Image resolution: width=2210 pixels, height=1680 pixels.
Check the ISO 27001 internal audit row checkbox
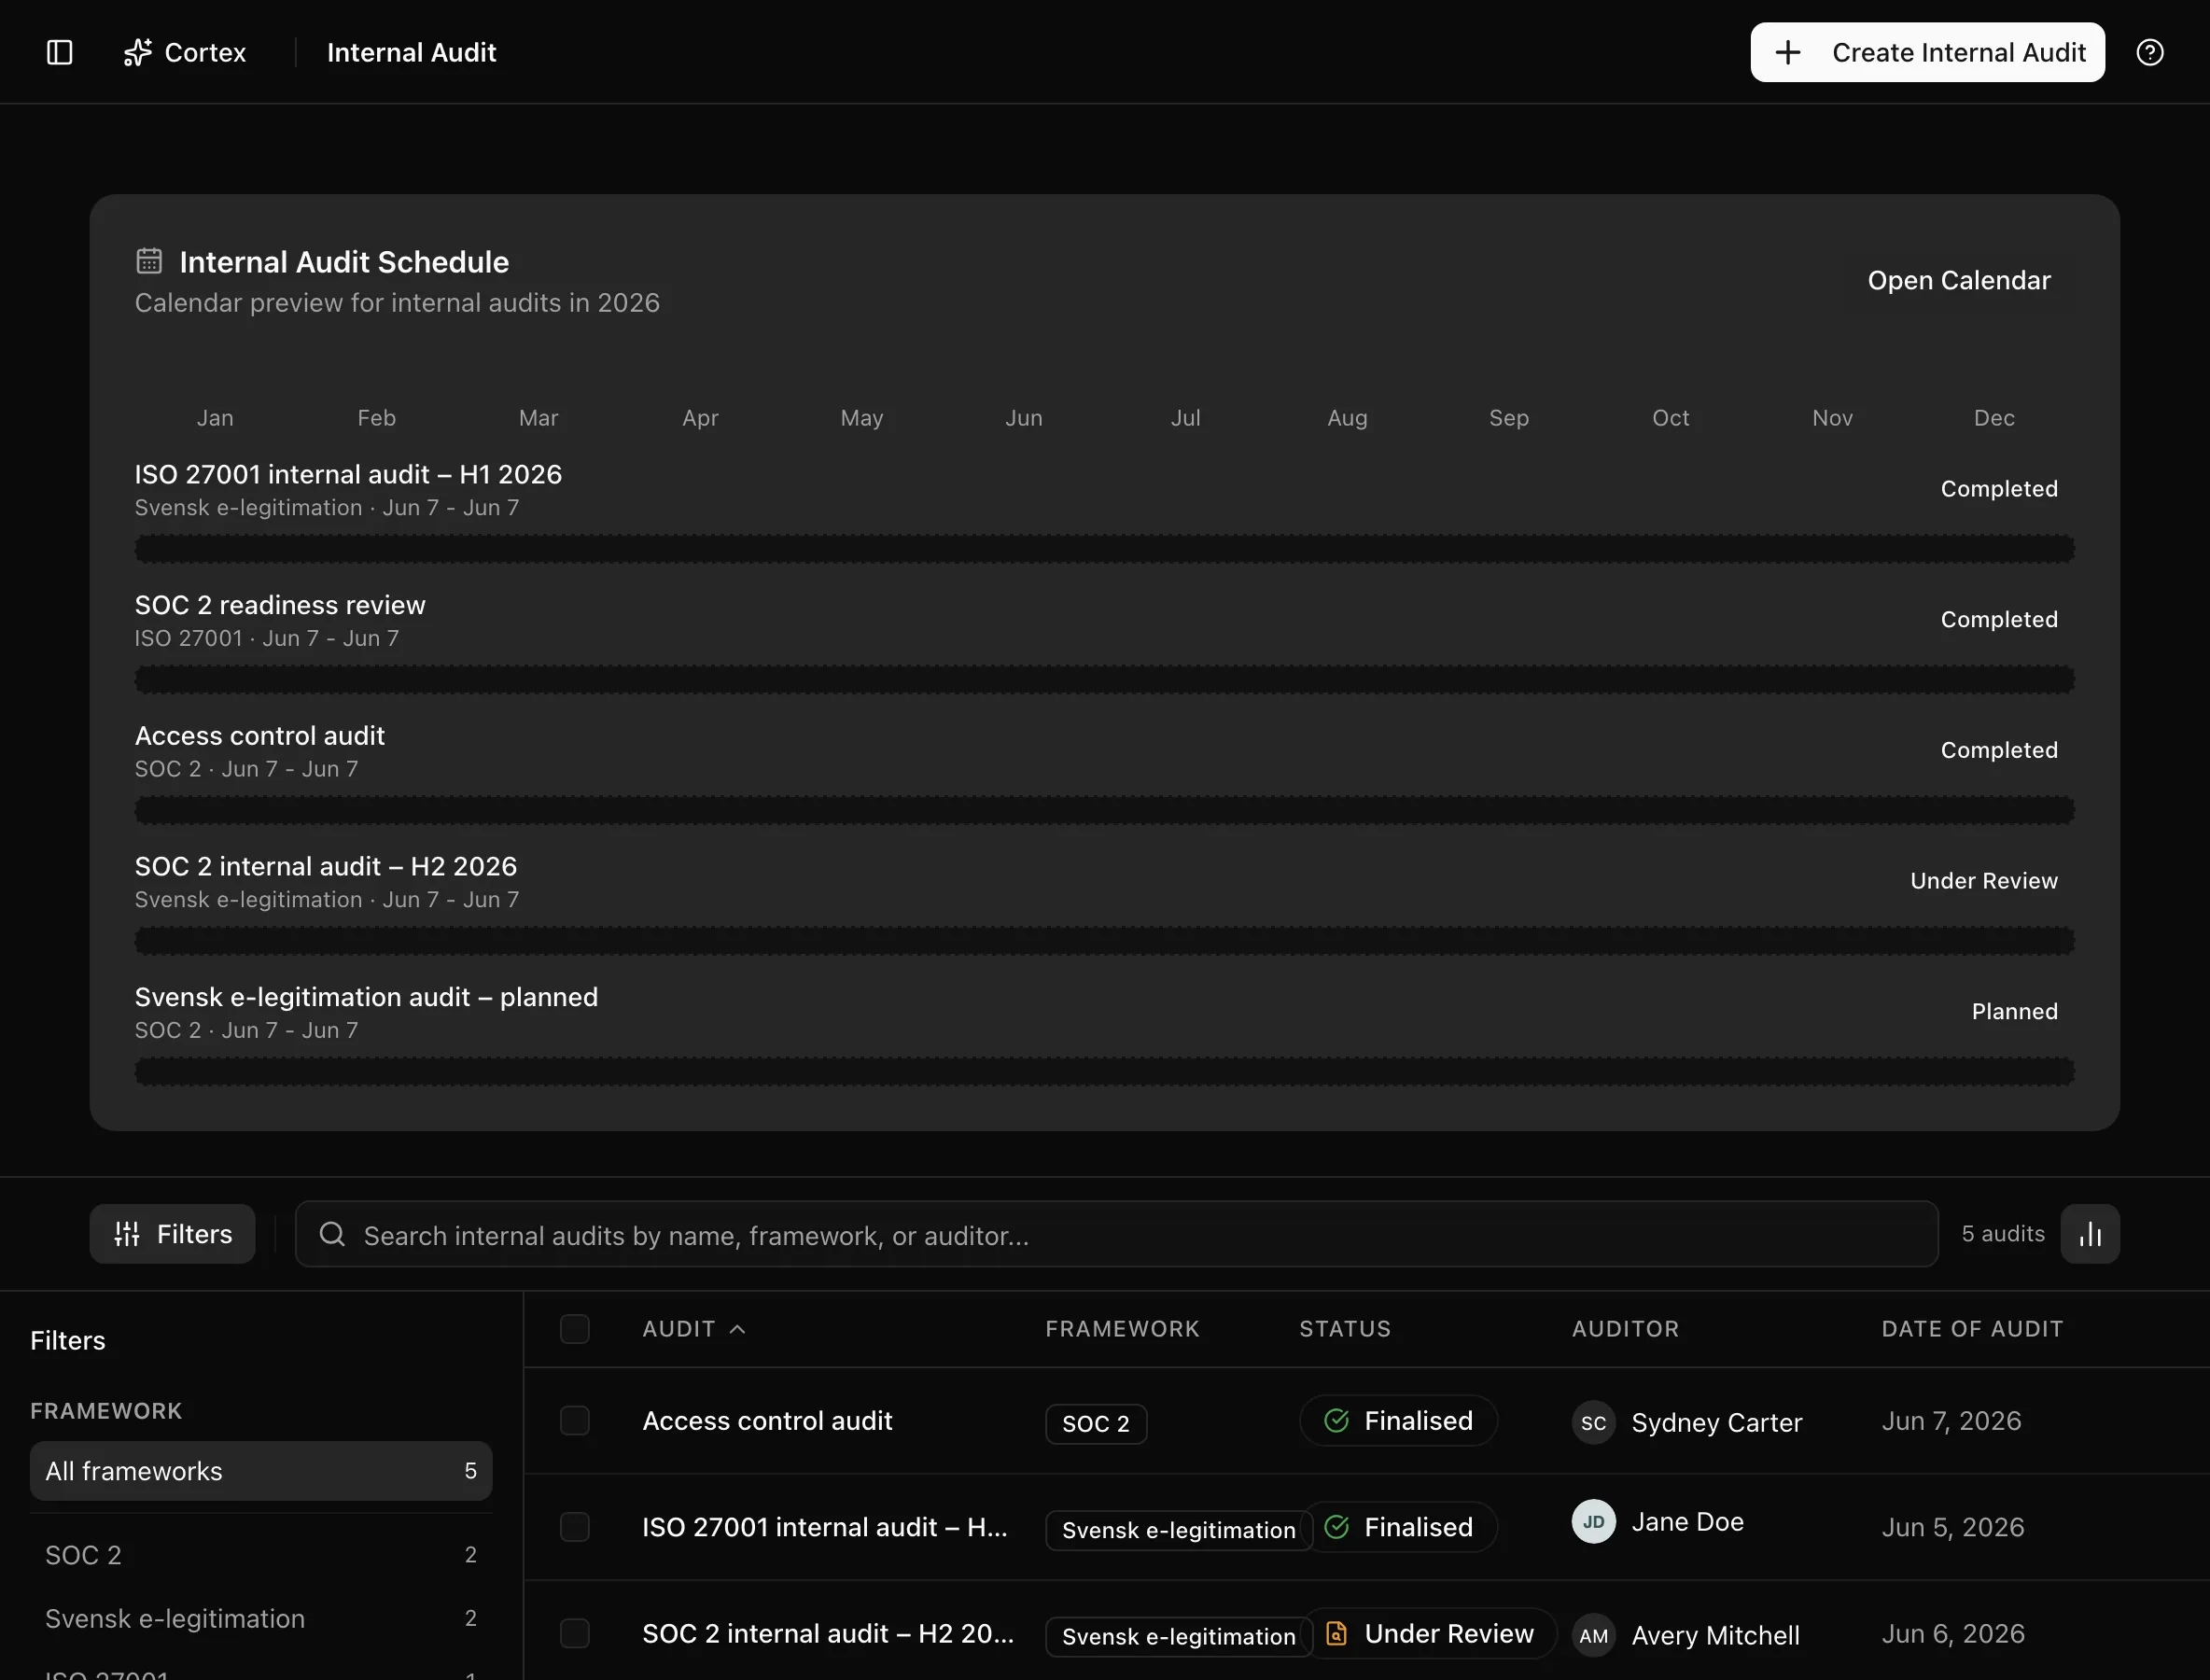[x=574, y=1527]
